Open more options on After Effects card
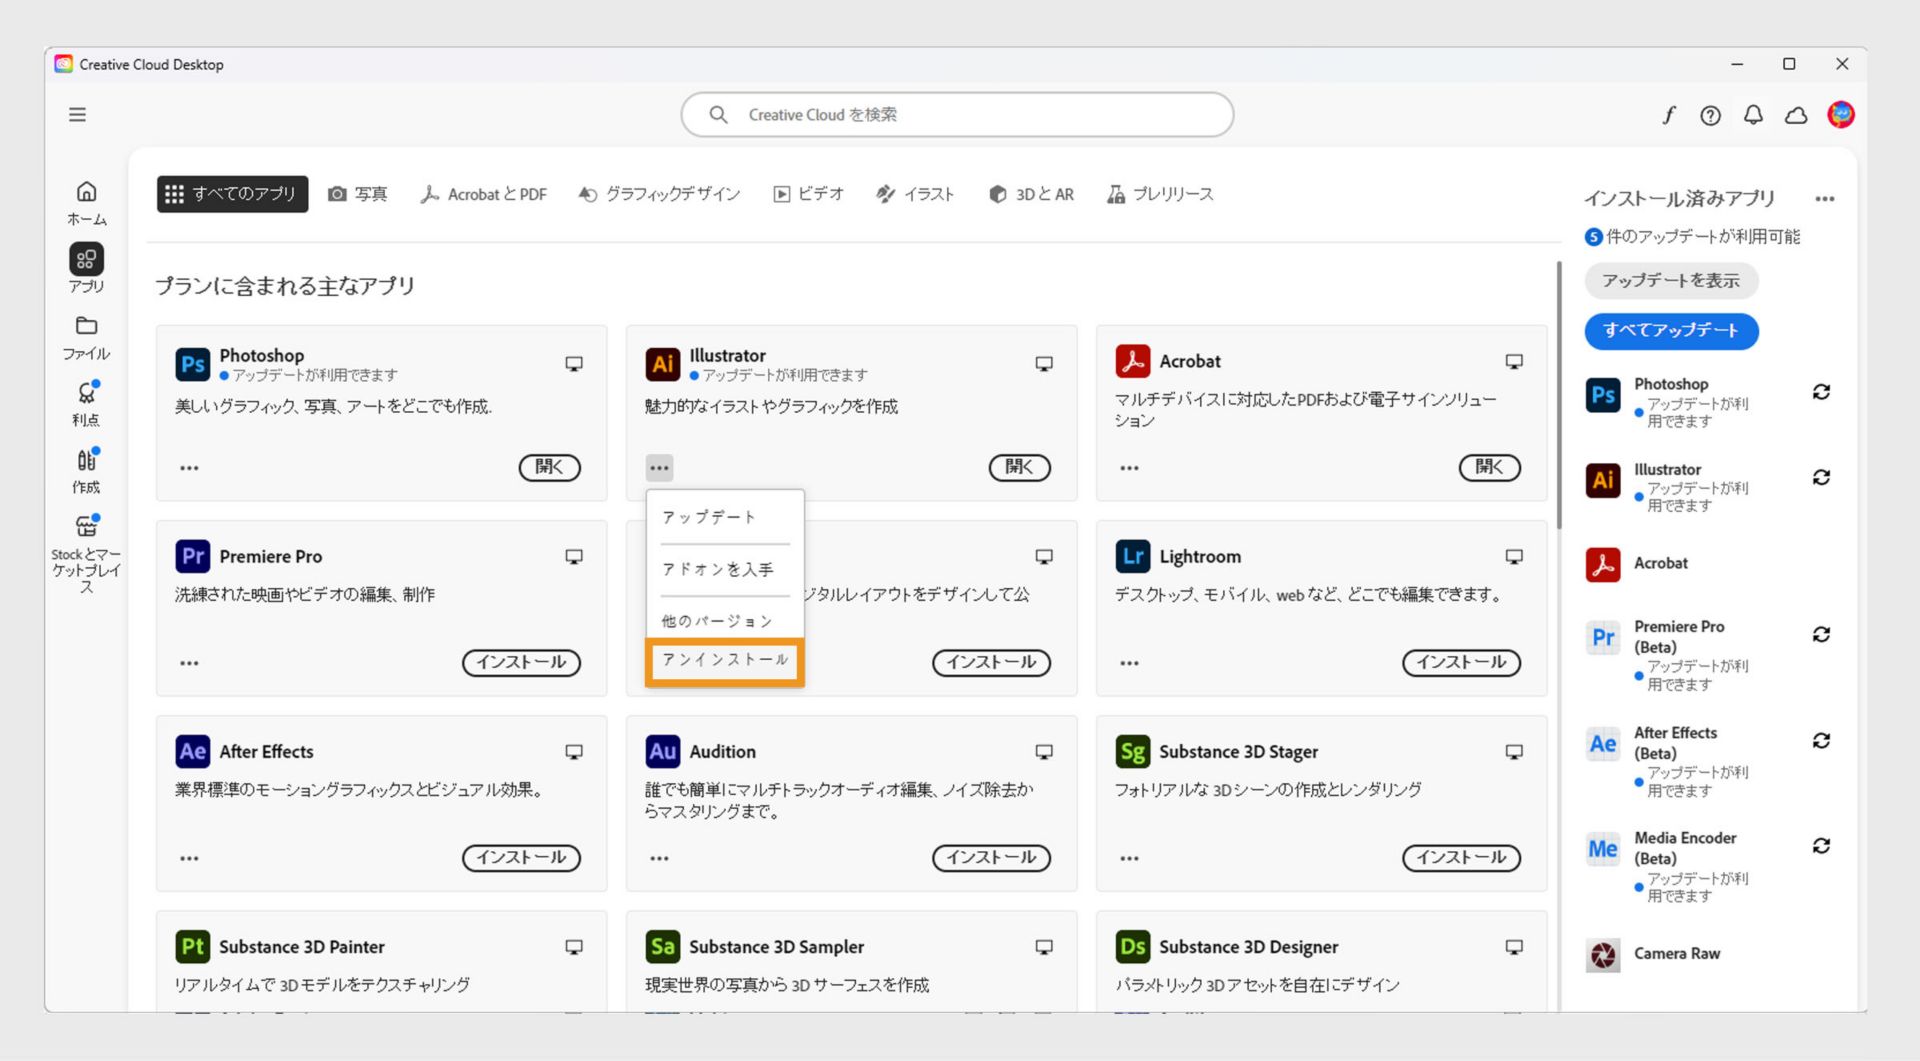Image resolution: width=1920 pixels, height=1061 pixels. tap(189, 858)
